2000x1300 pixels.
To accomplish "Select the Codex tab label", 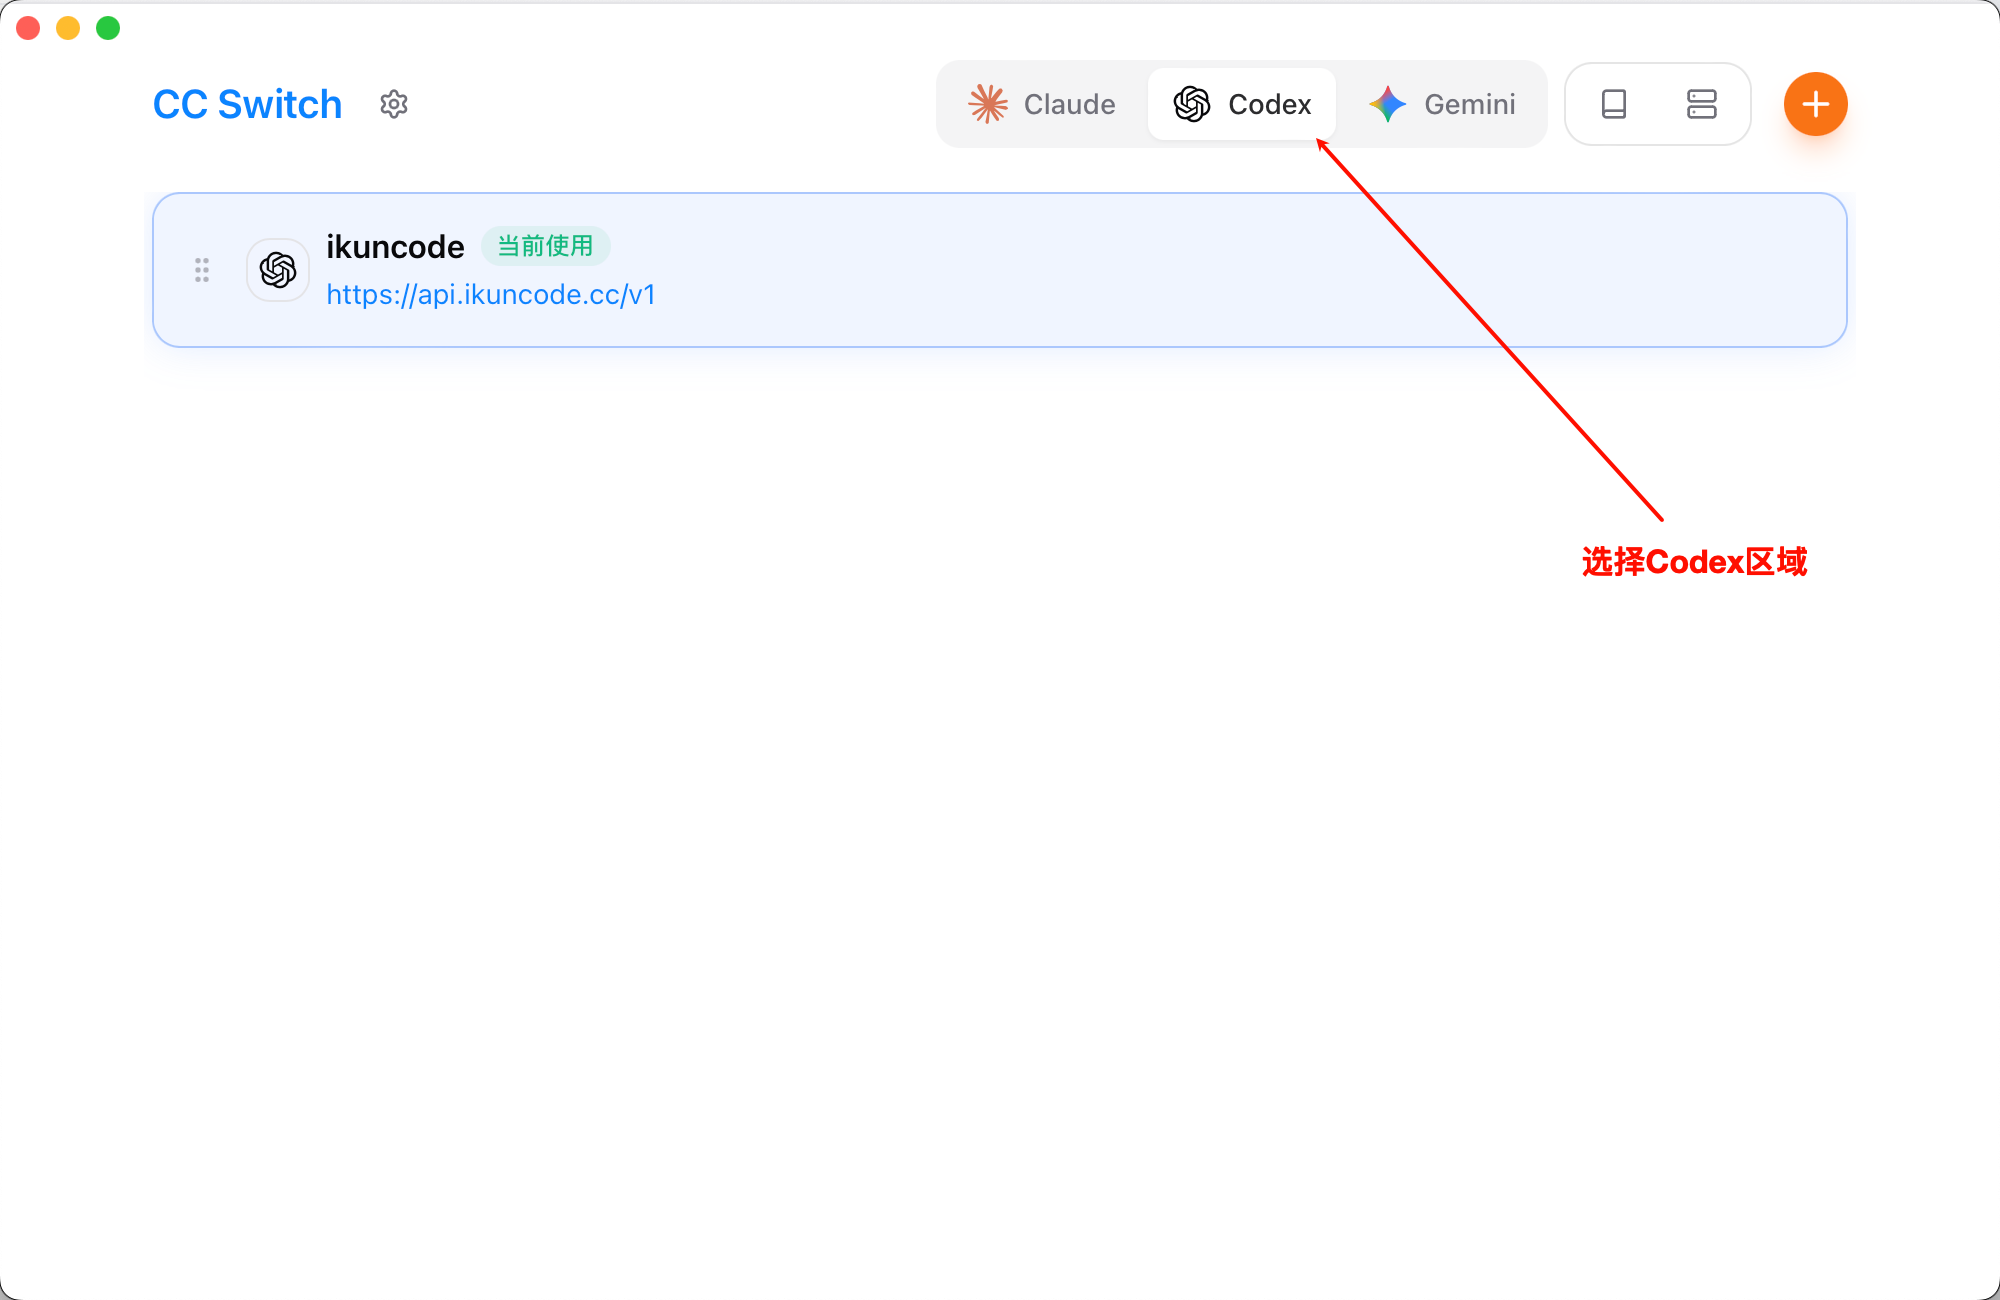I will pos(1269,104).
